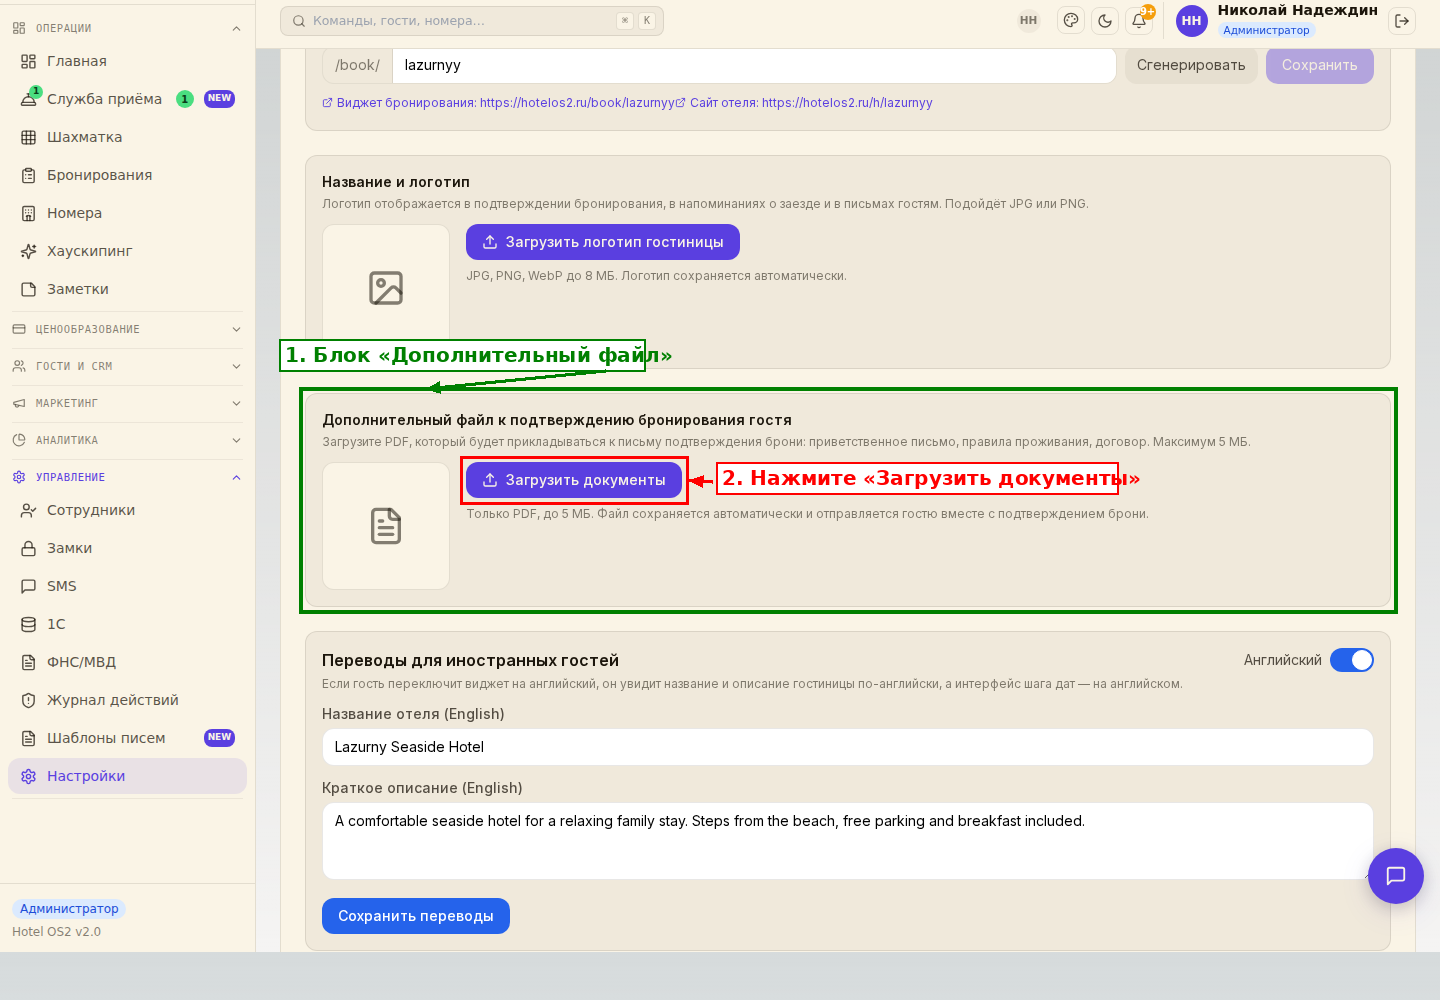Open the color theme palette icon
The image size is (1440, 1000).
pyautogui.click(x=1071, y=20)
